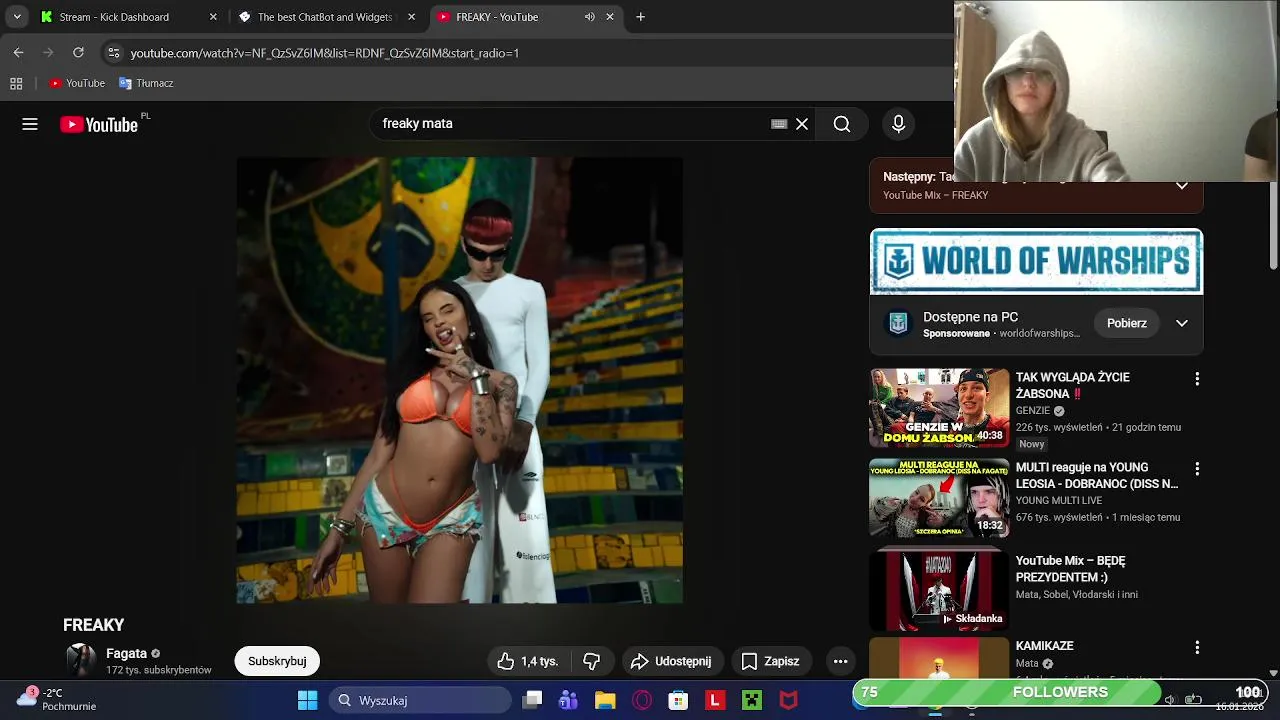Viewport: 1280px width, 720px height.
Task: Open the tab search dropdown arrow
Action: coord(17,17)
